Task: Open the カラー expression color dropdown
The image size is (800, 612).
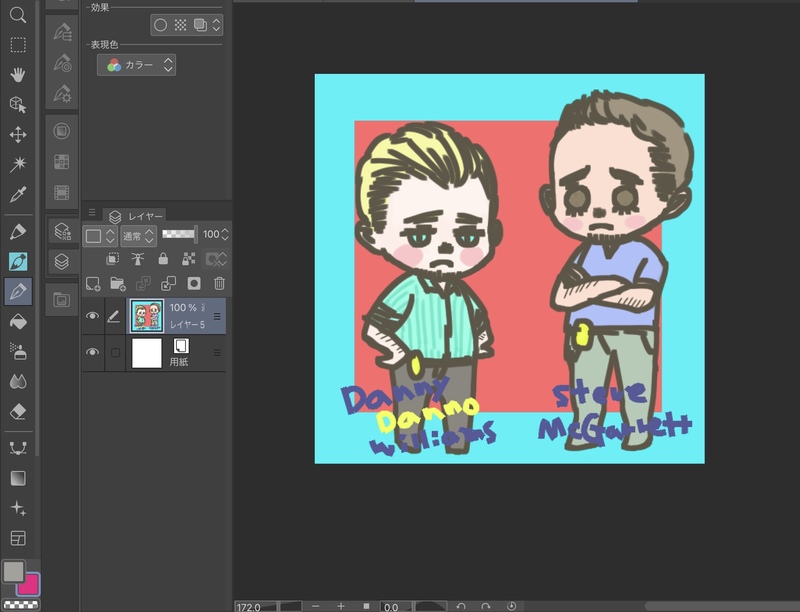Action: pyautogui.click(x=136, y=65)
